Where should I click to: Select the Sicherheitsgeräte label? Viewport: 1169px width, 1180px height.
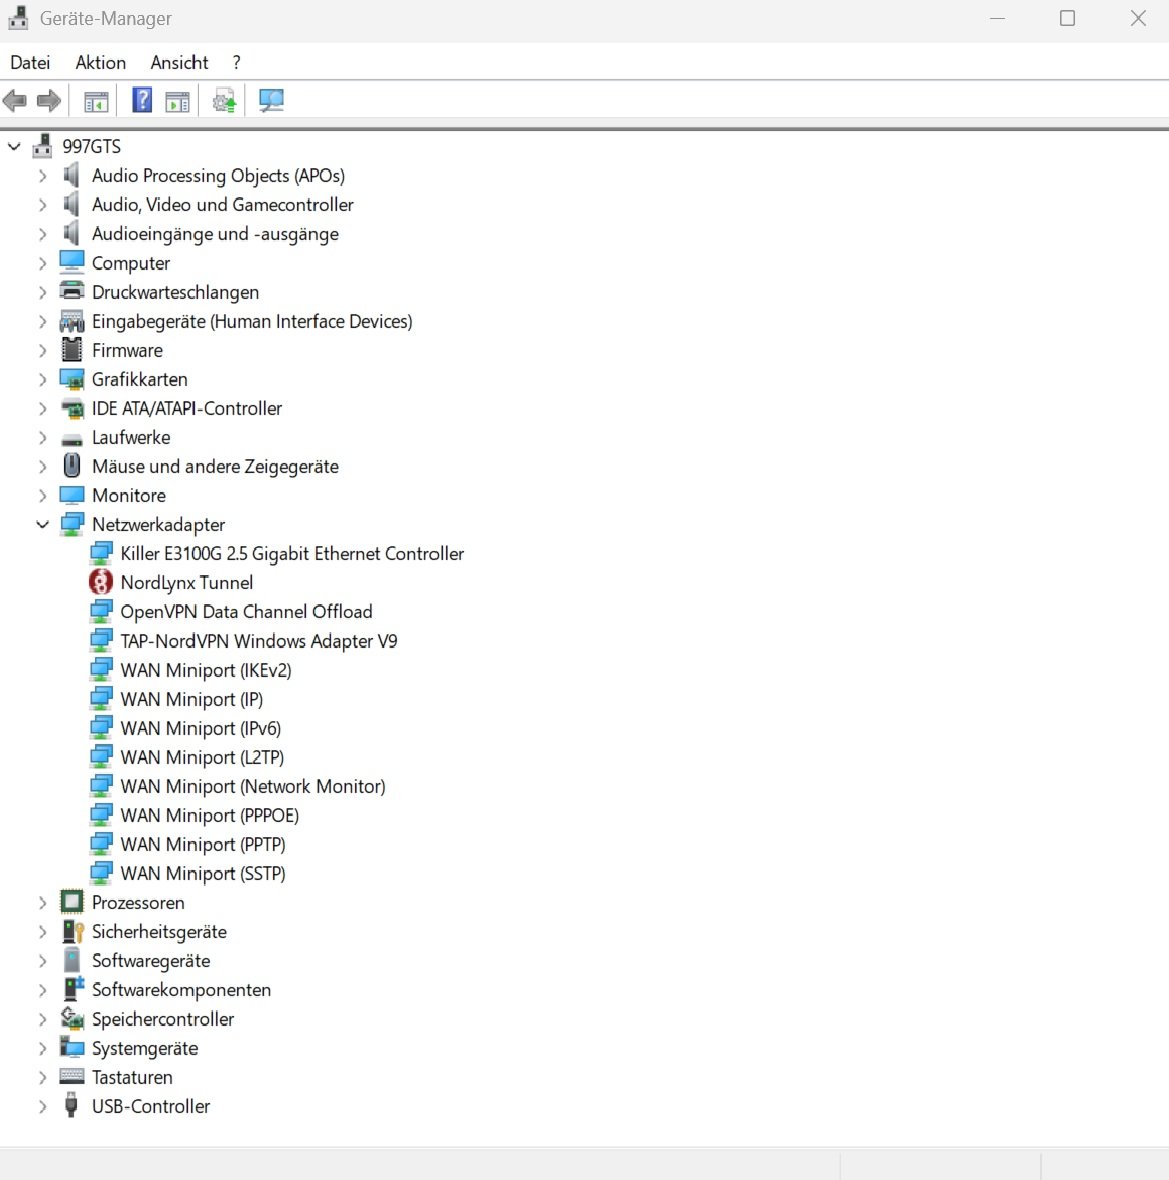[x=160, y=932]
